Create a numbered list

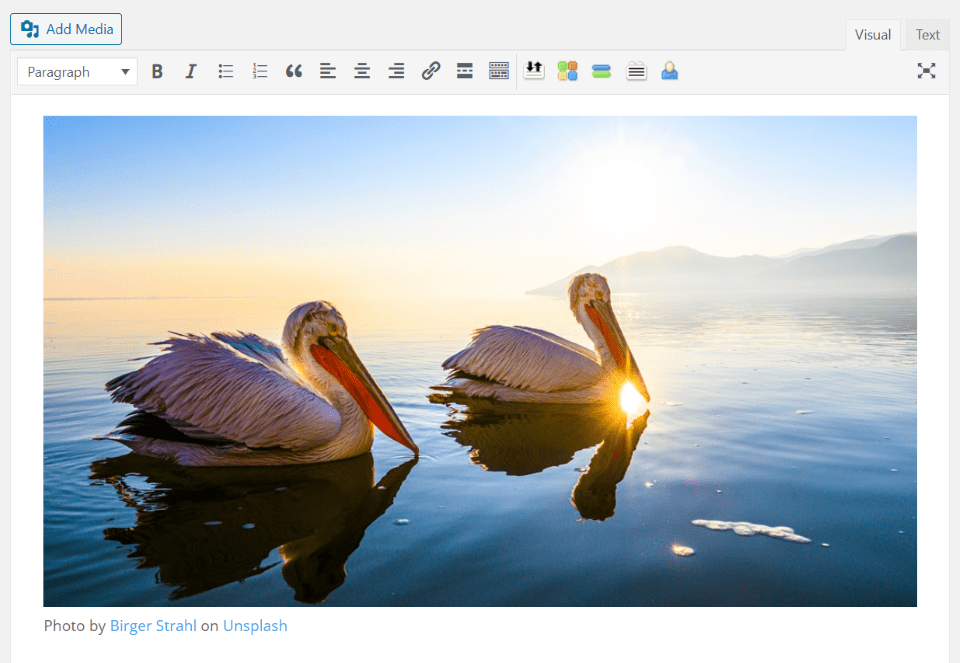260,71
